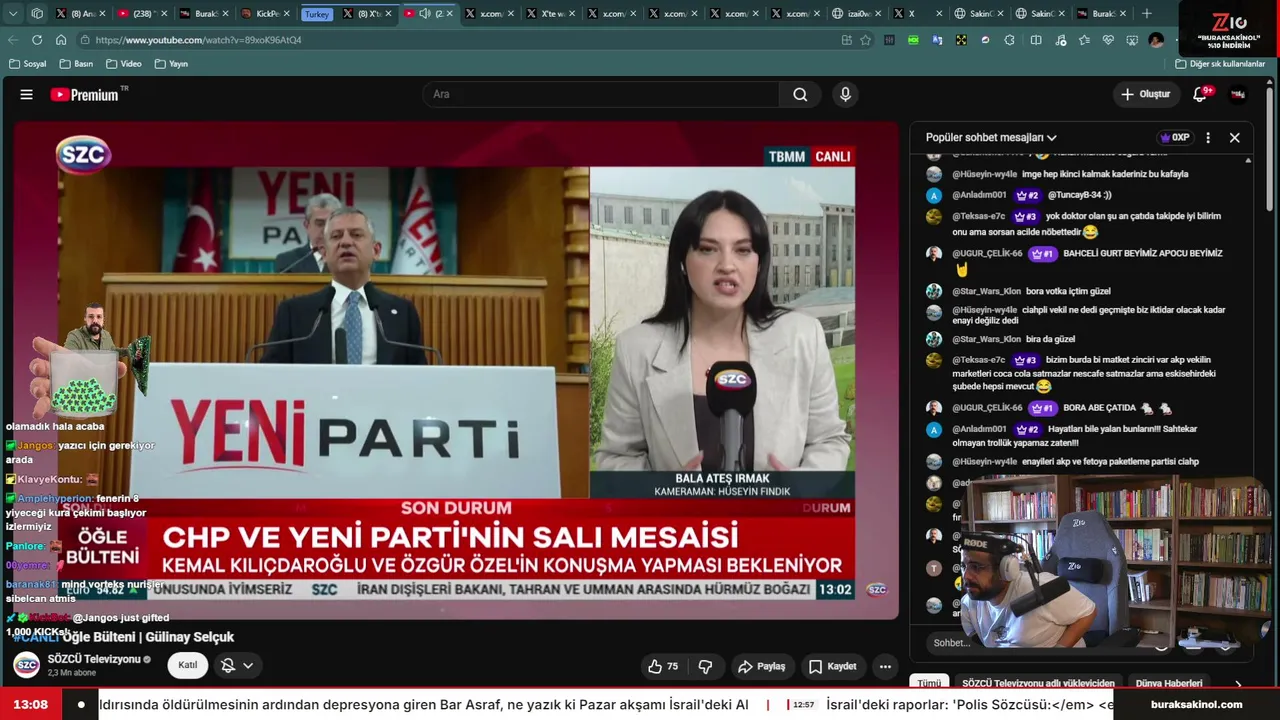Screen dimensions: 1280x720
Task: Open more actions ellipsis under video
Action: click(x=885, y=666)
